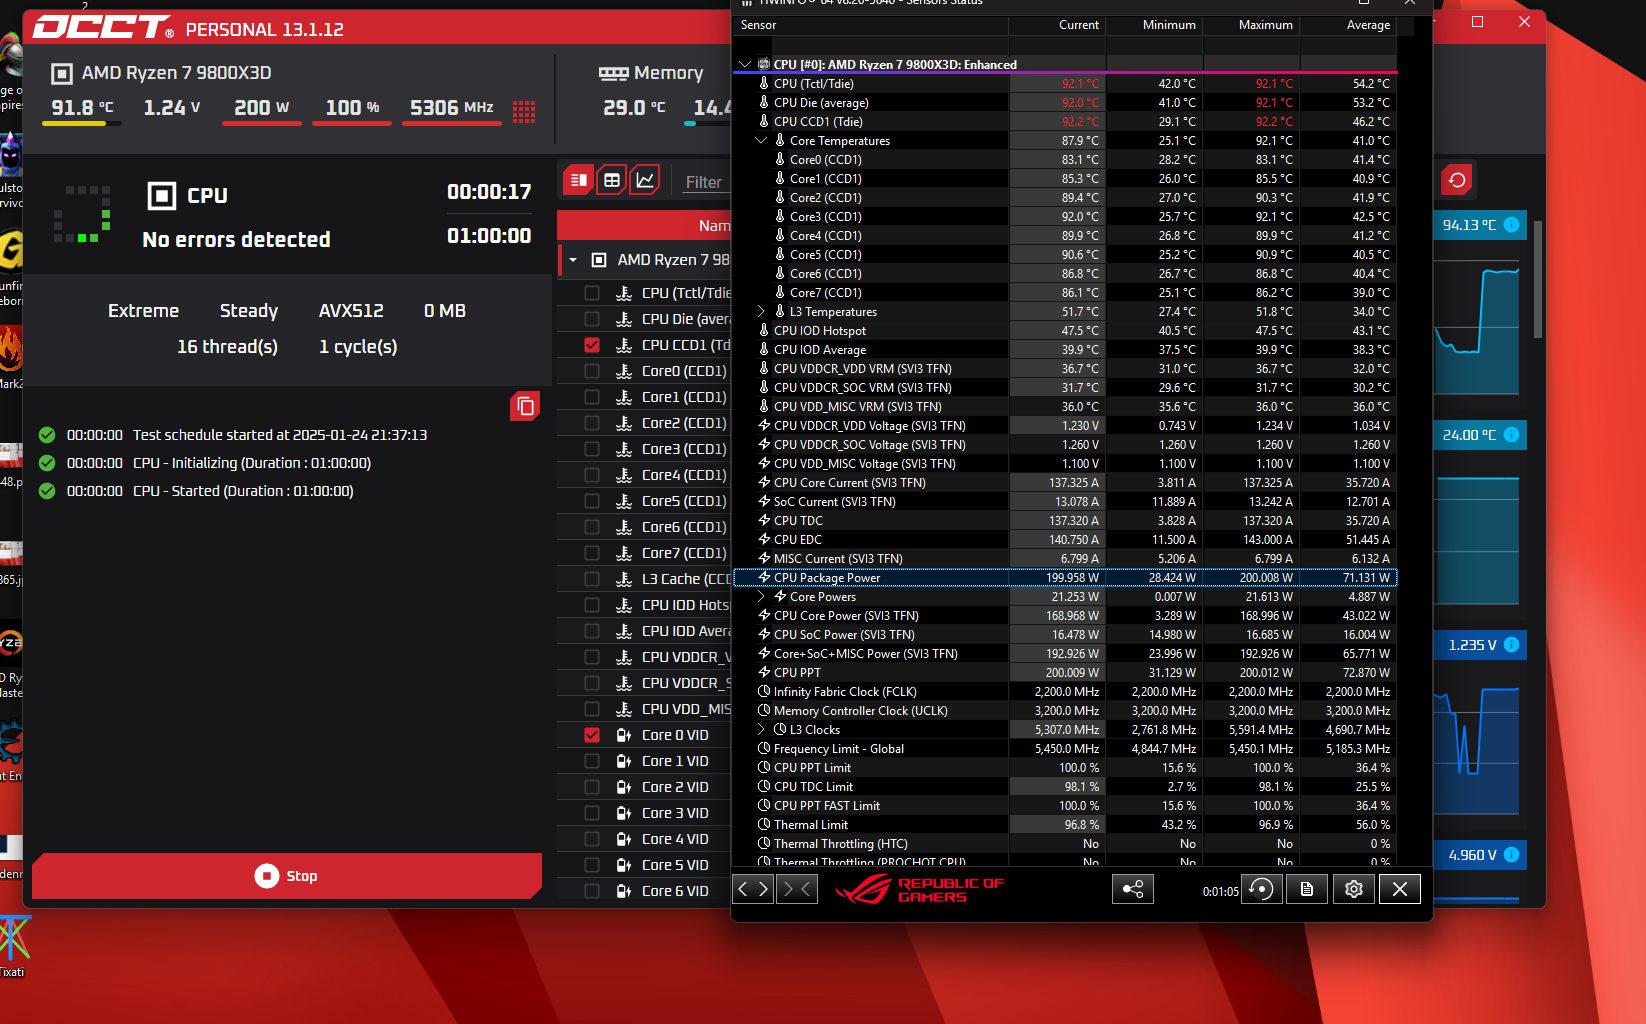
Task: Expand the L3 Clocks row in HWiNFO
Action: (x=761, y=730)
